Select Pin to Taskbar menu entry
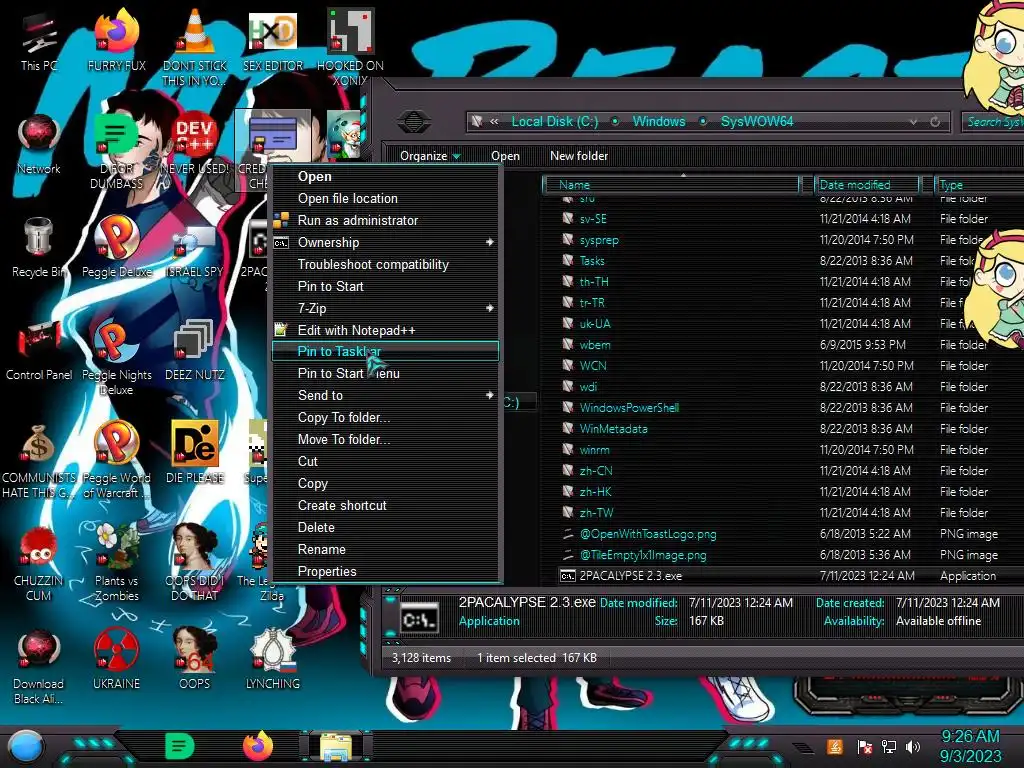Viewport: 1024px width, 768px height. click(x=385, y=351)
